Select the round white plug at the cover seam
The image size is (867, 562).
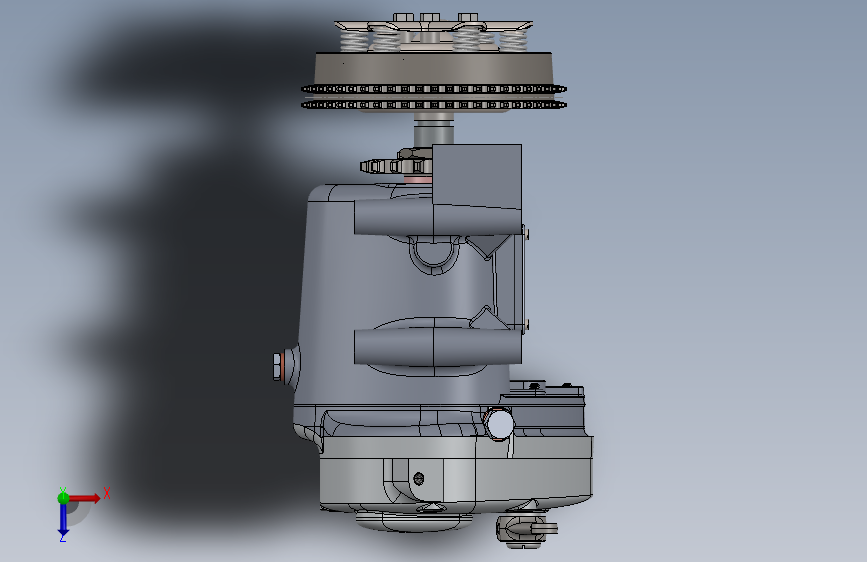(499, 424)
